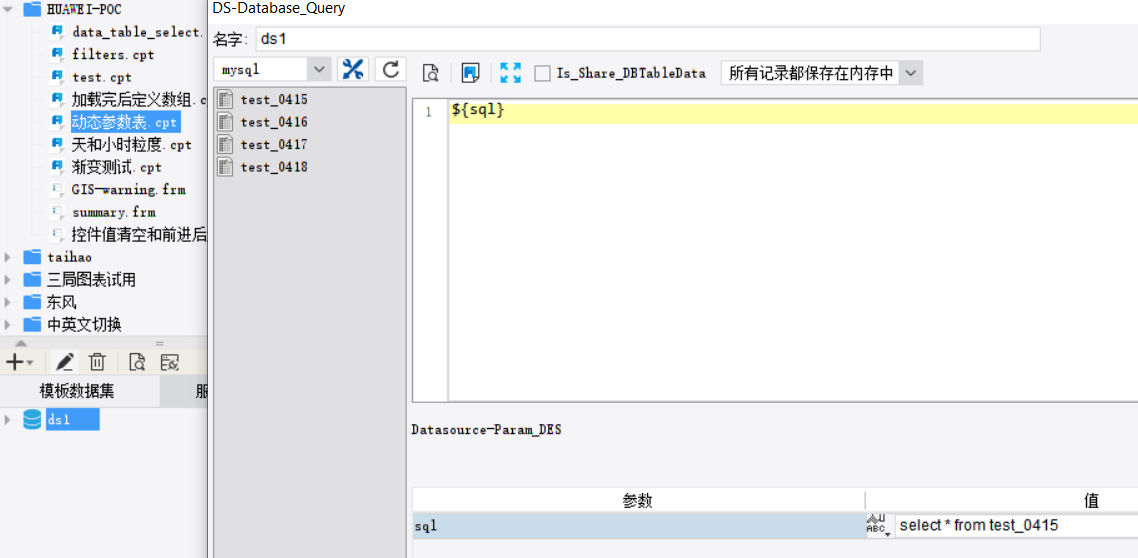The width and height of the screenshot is (1138, 558).
Task: Select 控件值清空和前进后 file in tree
Action: point(139,234)
